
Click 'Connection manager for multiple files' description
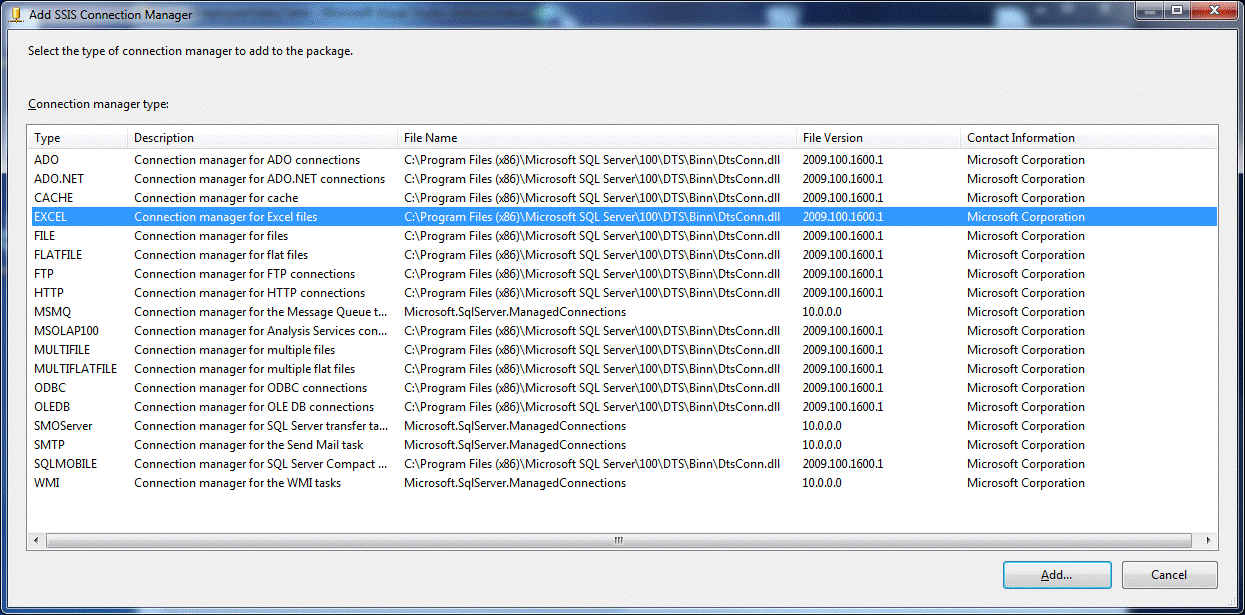pyautogui.click(x=234, y=350)
